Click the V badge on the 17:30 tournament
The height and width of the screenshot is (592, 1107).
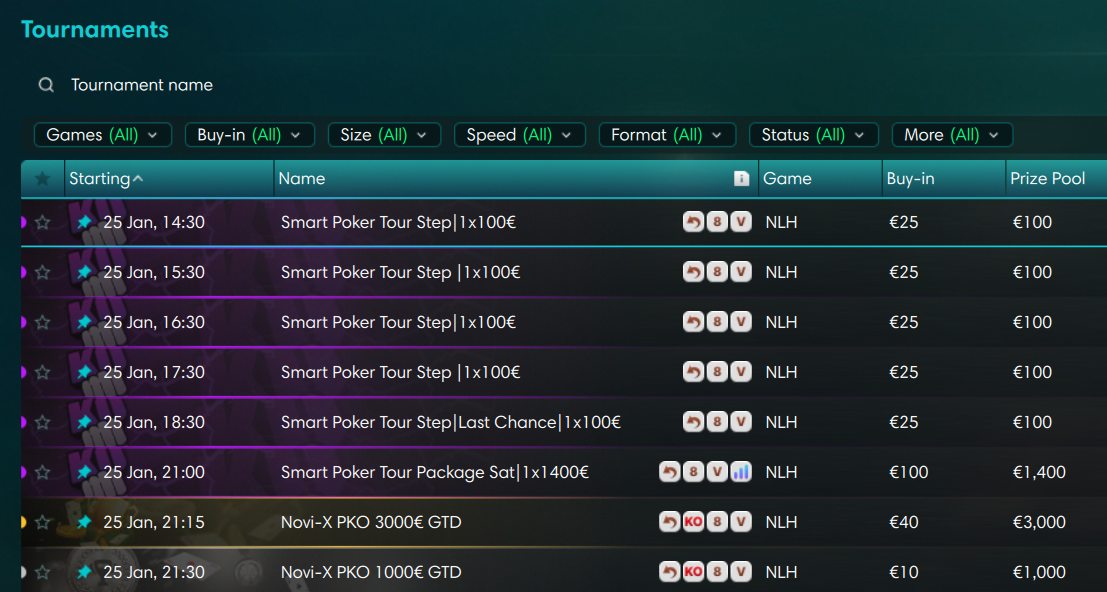tap(741, 372)
